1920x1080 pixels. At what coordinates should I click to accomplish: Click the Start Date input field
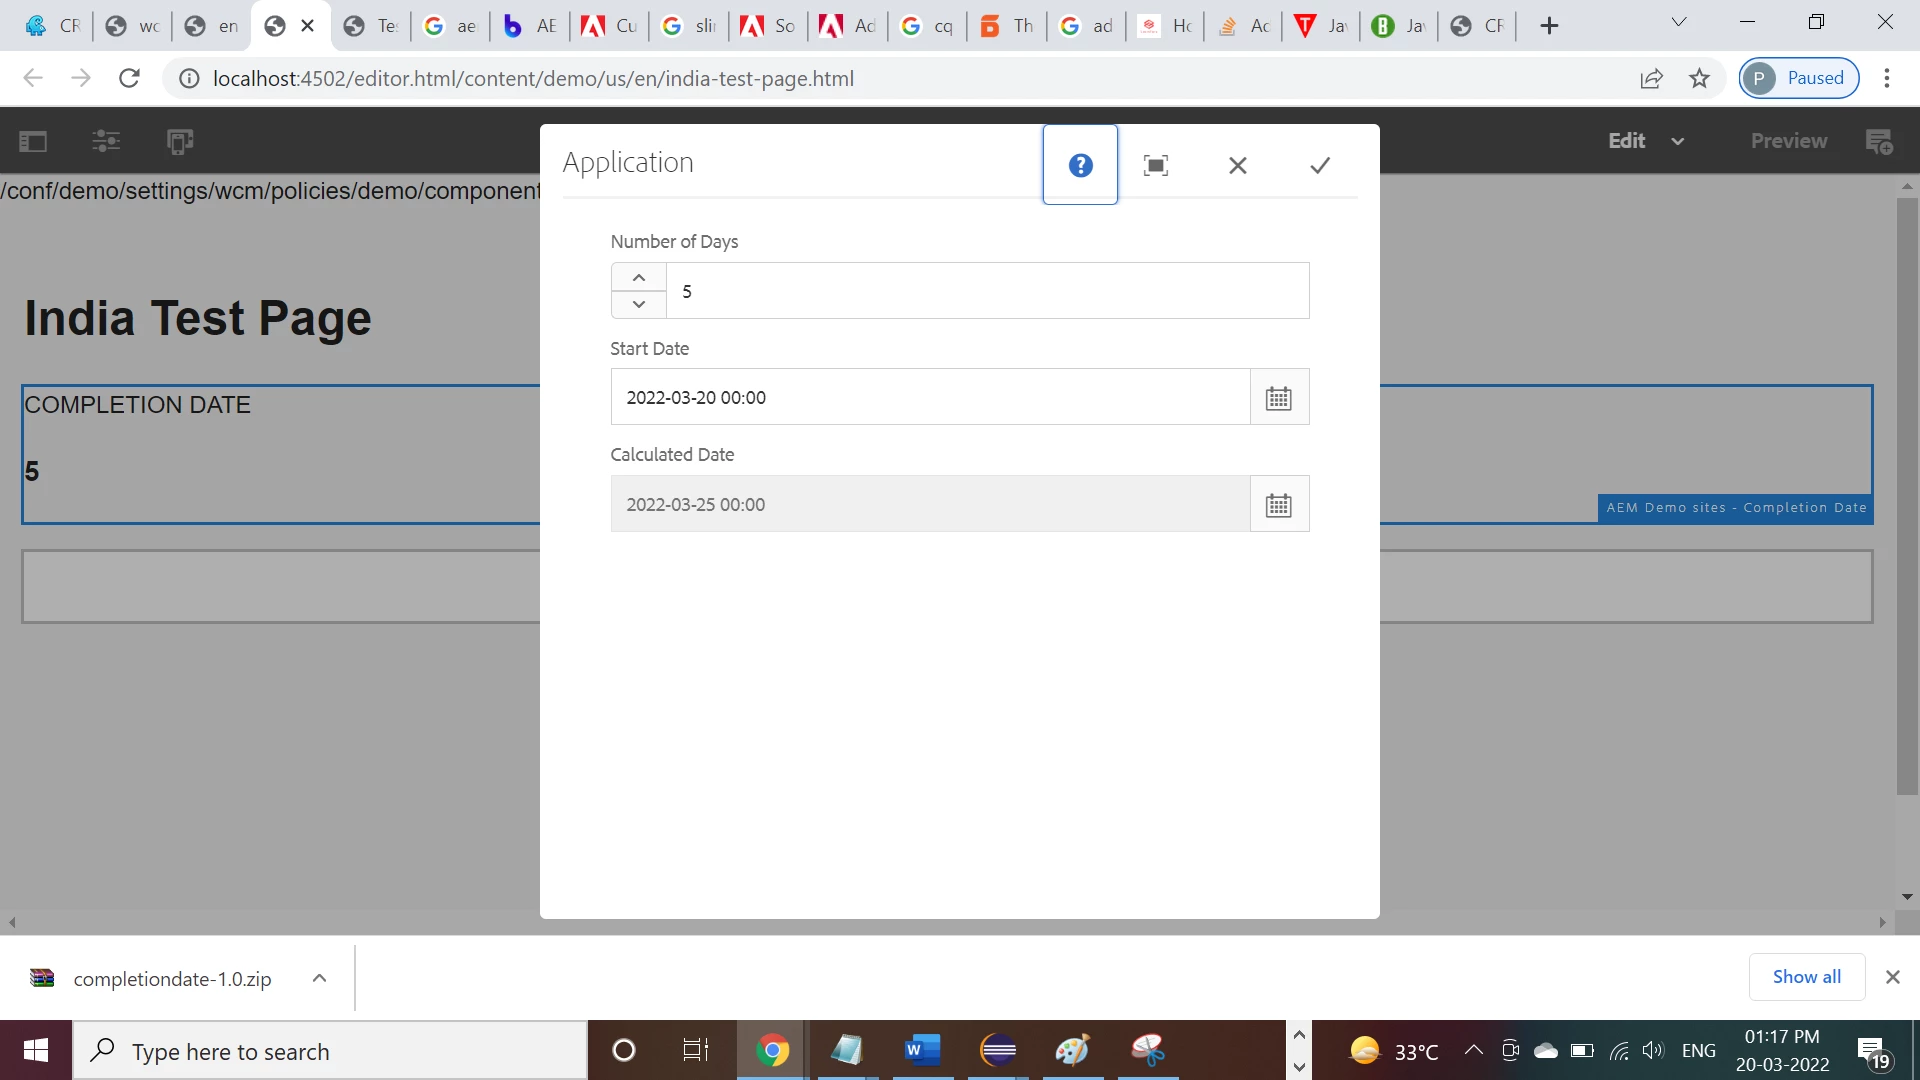tap(930, 398)
